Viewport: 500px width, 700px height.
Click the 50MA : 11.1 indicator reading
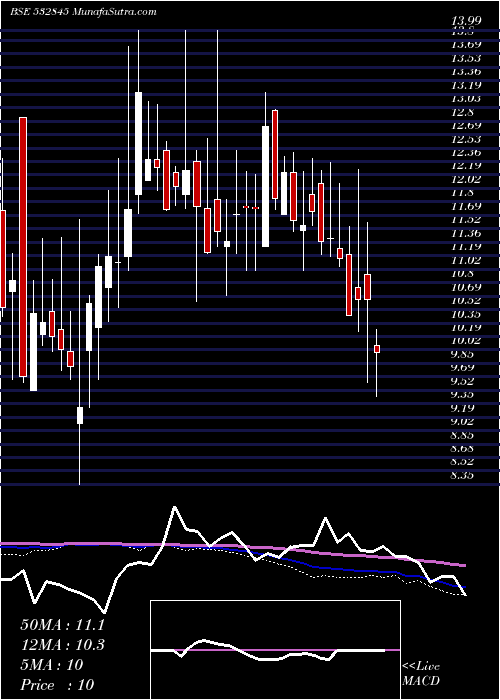62,625
